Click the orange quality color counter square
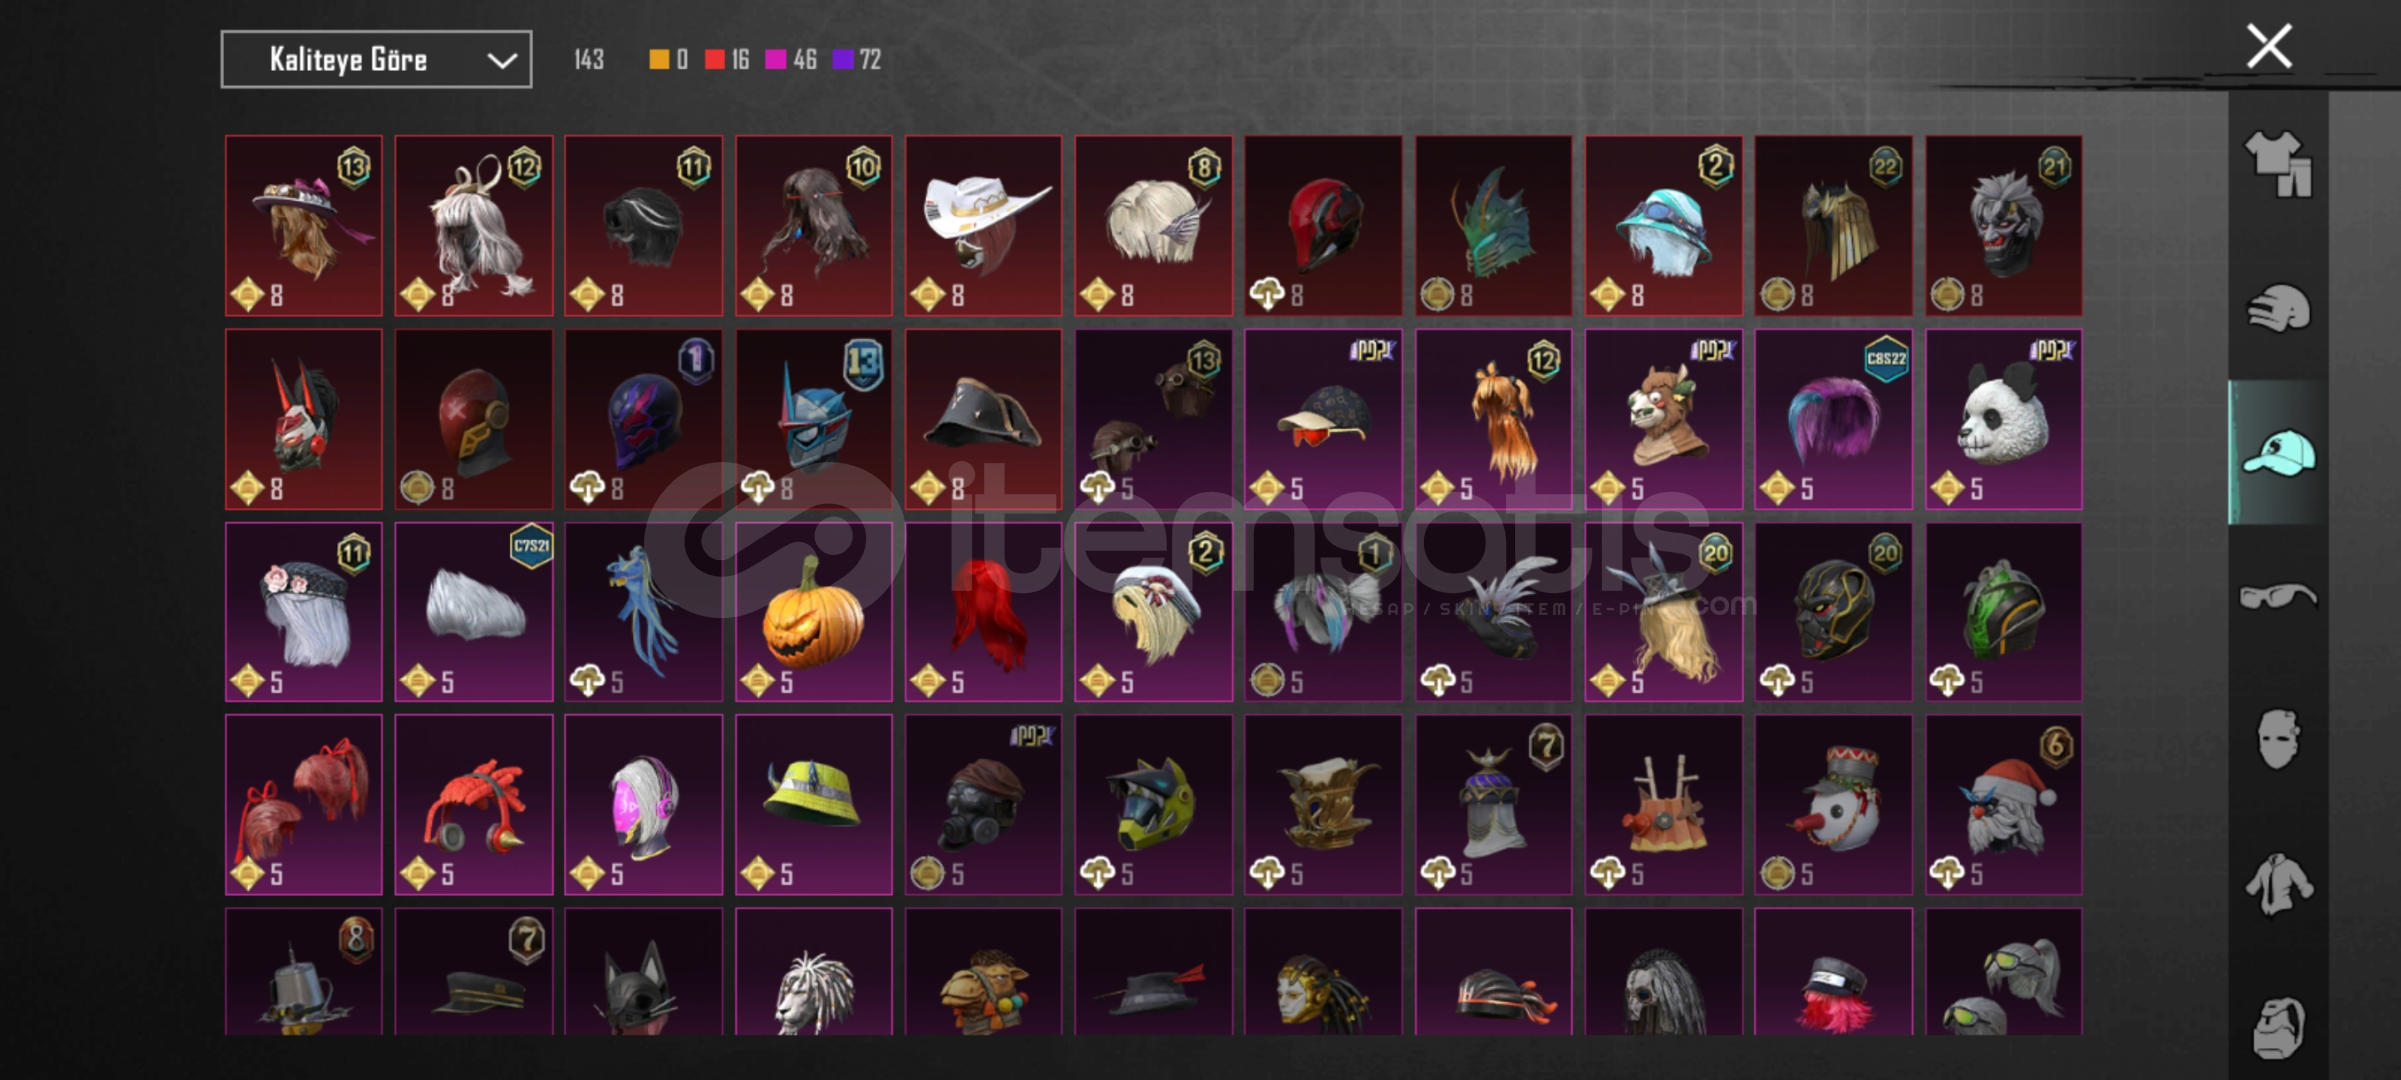2401x1080 pixels. point(659,60)
